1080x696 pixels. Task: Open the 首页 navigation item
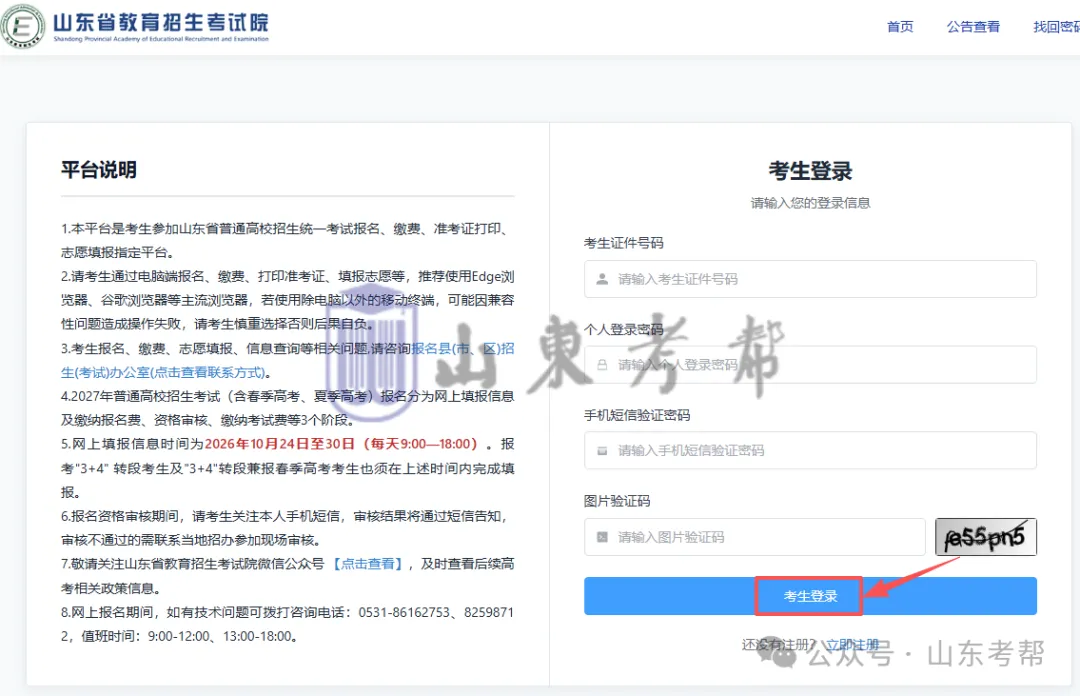click(x=900, y=27)
